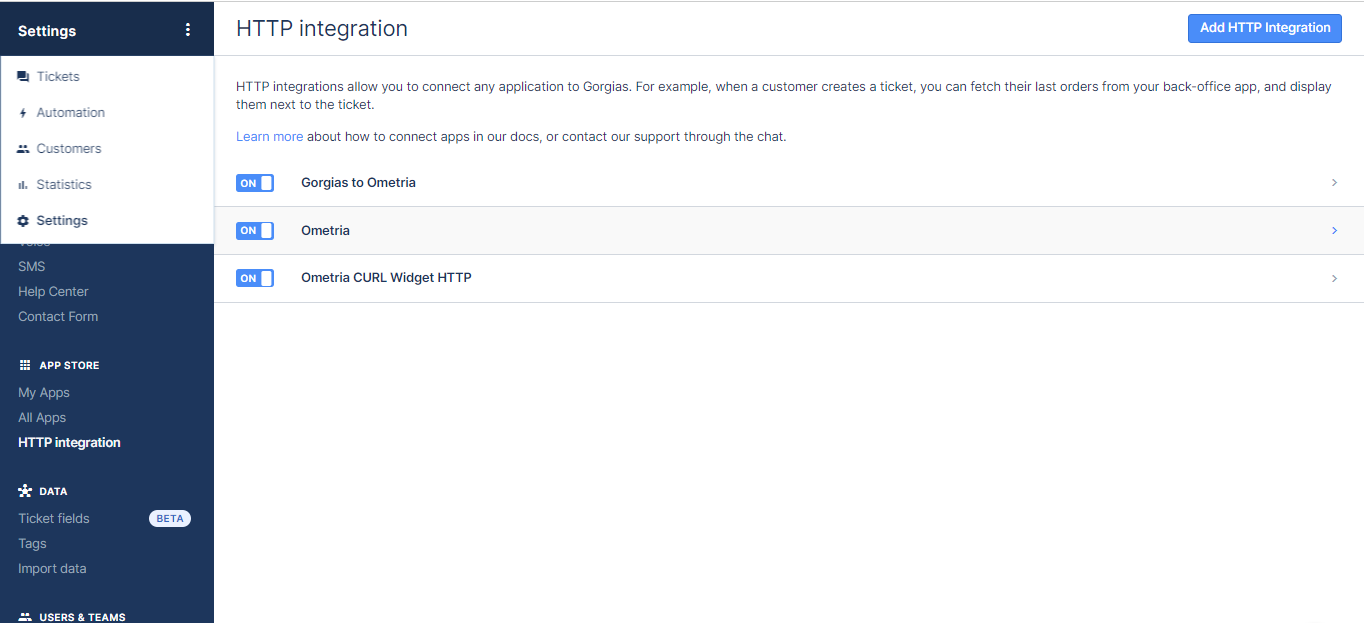Open the App Store grid icon
This screenshot has width=1364, height=623.
(24, 364)
